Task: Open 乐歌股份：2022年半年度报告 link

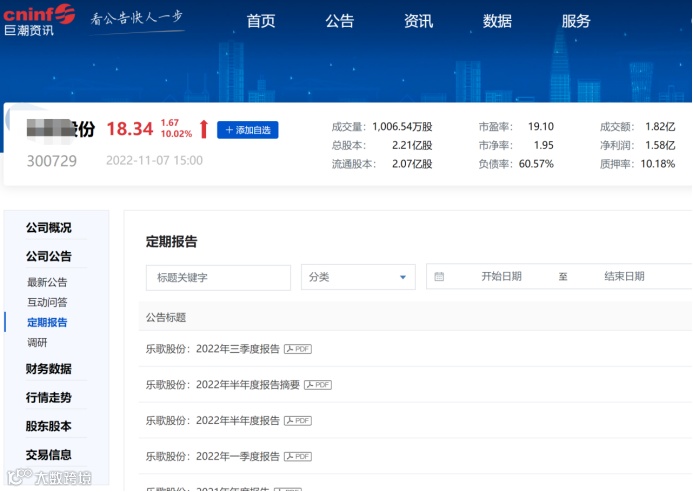Action: (x=213, y=421)
